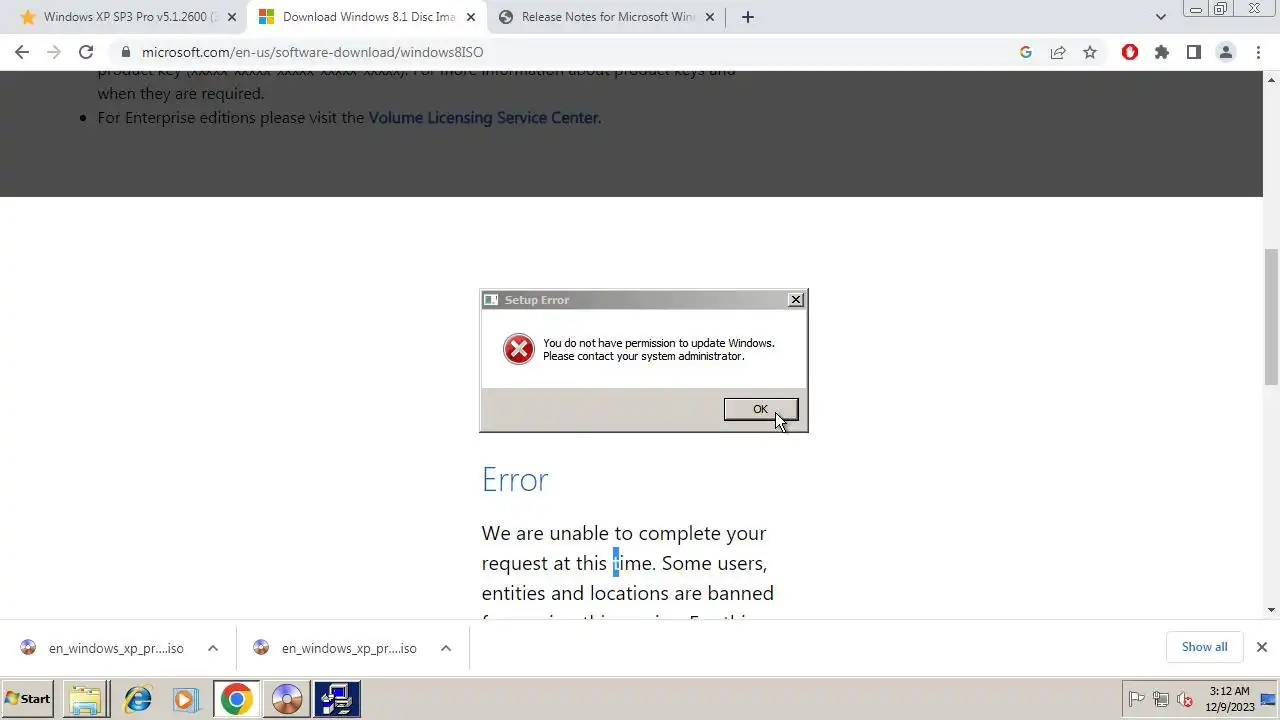Click the Microsoft favicon on active tab
This screenshot has width=1280, height=720.
point(266,17)
